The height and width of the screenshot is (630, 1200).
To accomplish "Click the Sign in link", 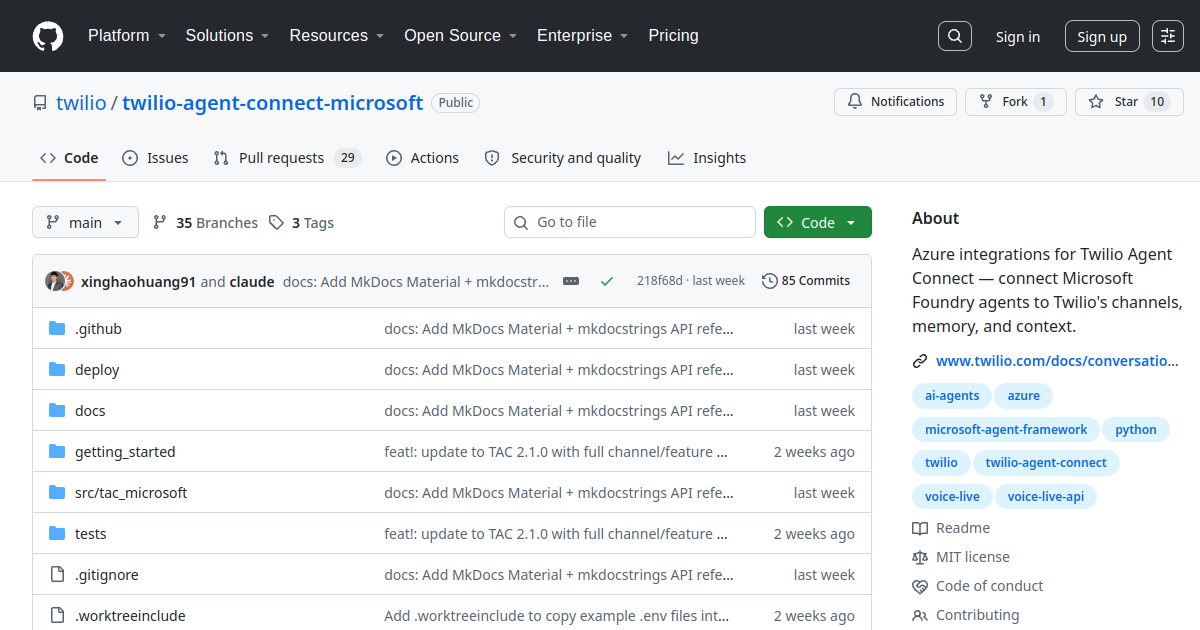I will [1017, 37].
